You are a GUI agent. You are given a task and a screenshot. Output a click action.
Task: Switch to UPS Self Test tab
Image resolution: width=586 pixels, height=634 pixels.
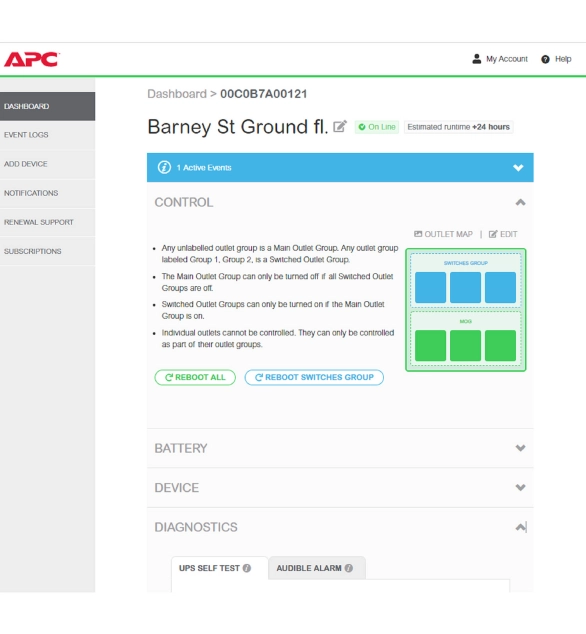pyautogui.click(x=220, y=568)
